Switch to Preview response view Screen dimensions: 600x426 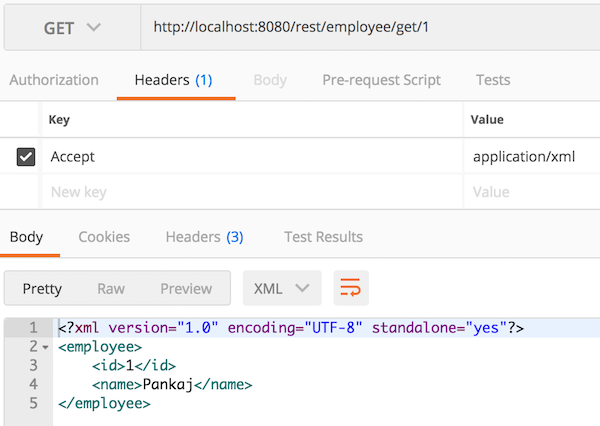coord(186,288)
